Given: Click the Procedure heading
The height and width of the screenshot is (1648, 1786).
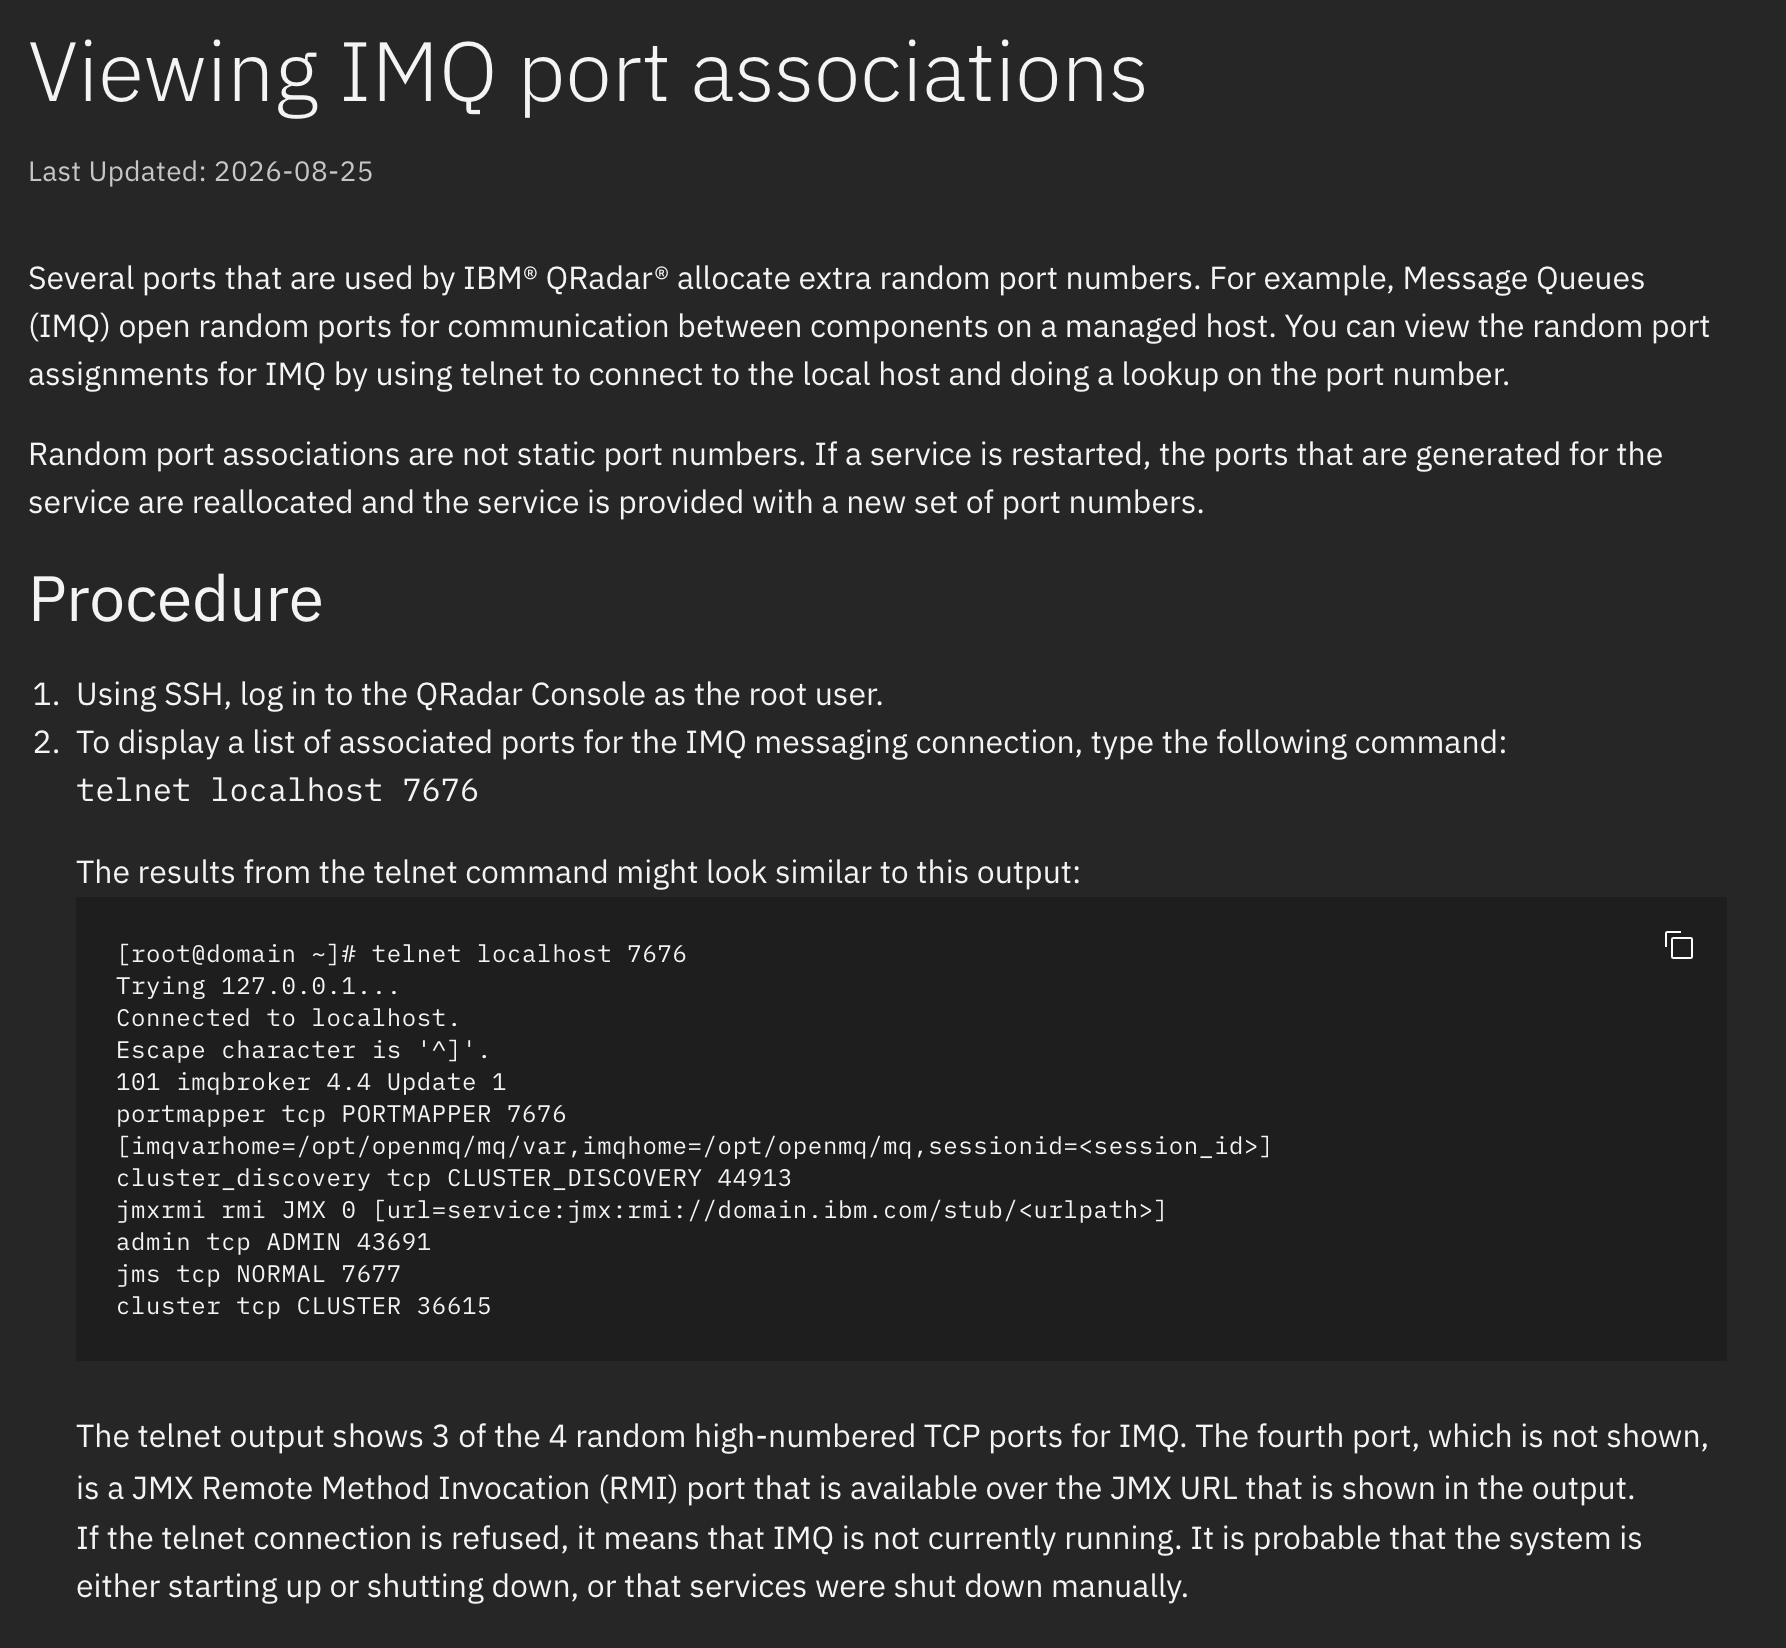Looking at the screenshot, I should tap(176, 599).
